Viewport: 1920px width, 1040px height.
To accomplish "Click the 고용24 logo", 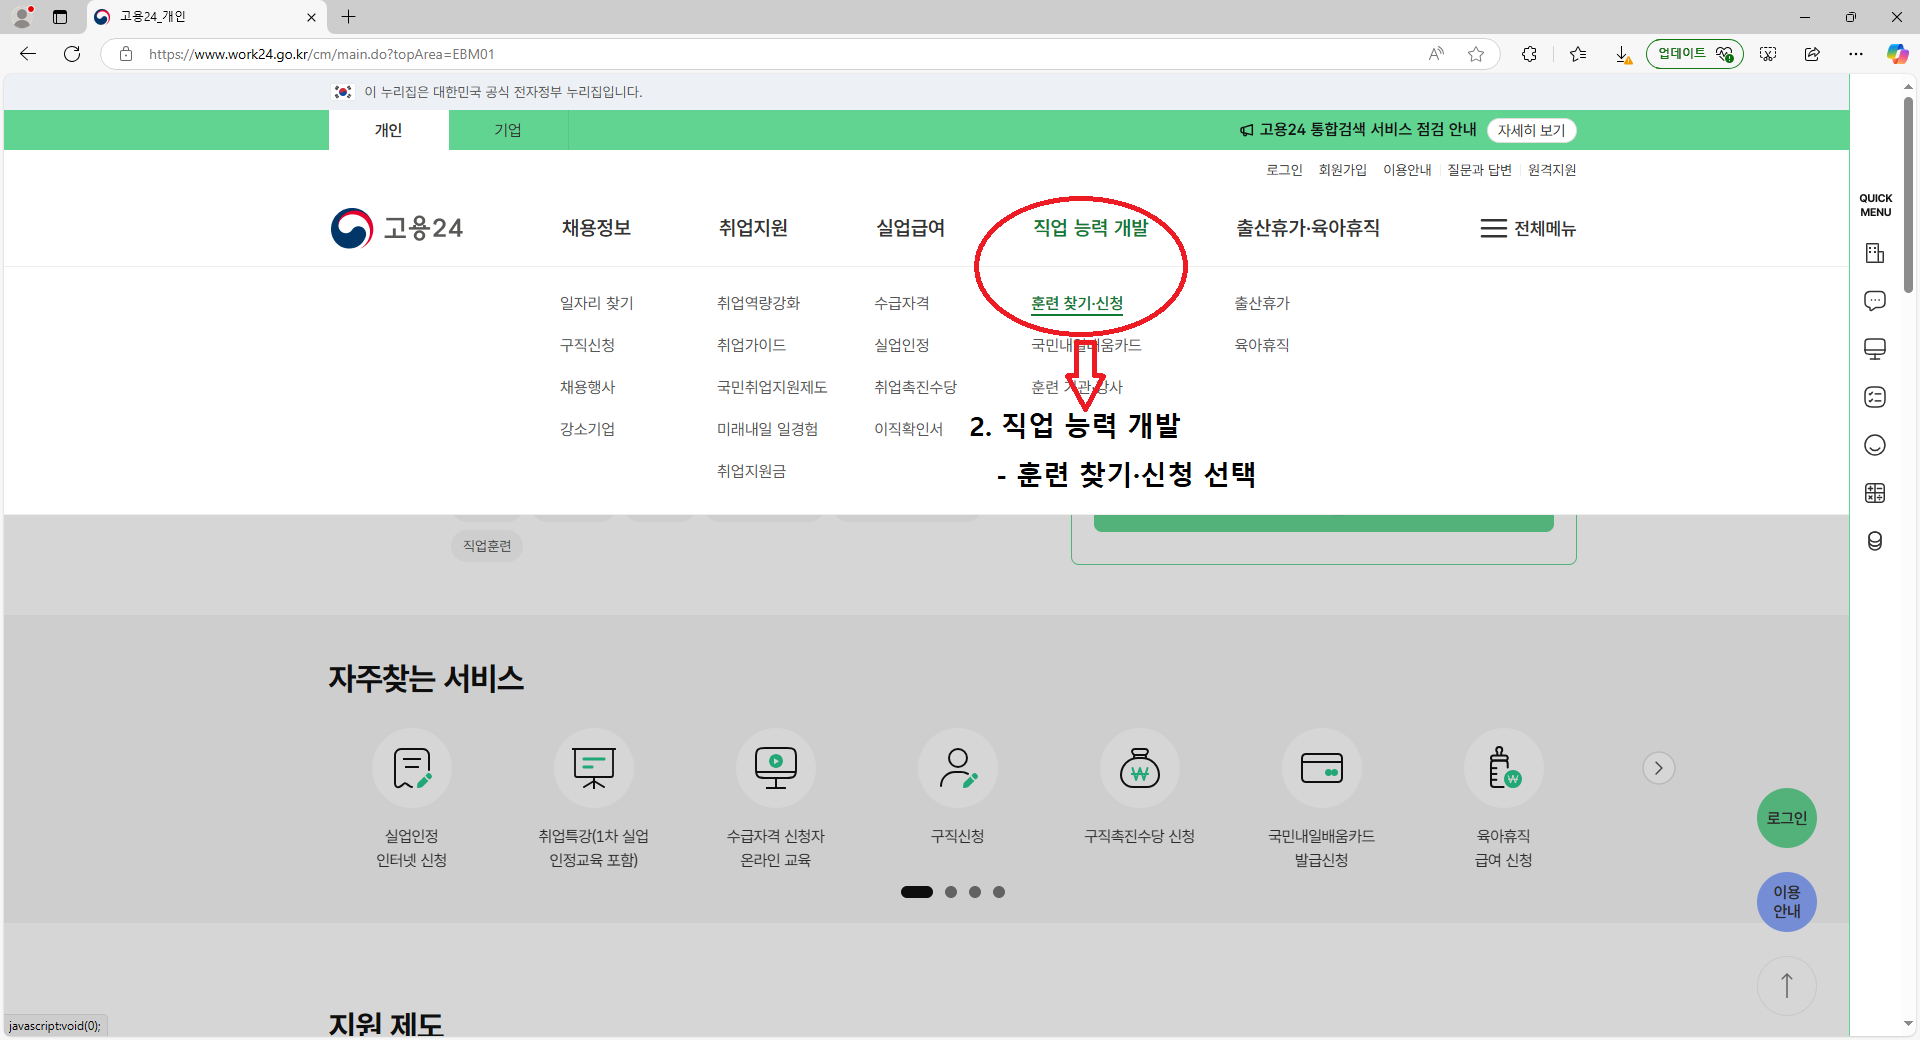I will point(397,228).
